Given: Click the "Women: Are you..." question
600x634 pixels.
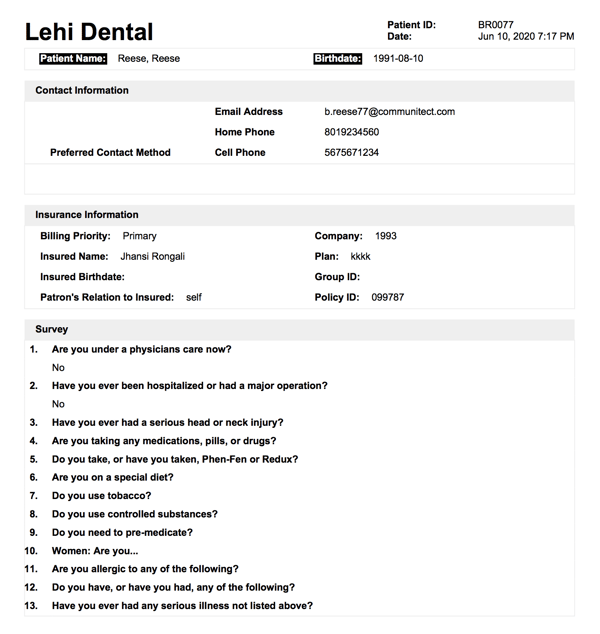Looking at the screenshot, I should pyautogui.click(x=96, y=551).
